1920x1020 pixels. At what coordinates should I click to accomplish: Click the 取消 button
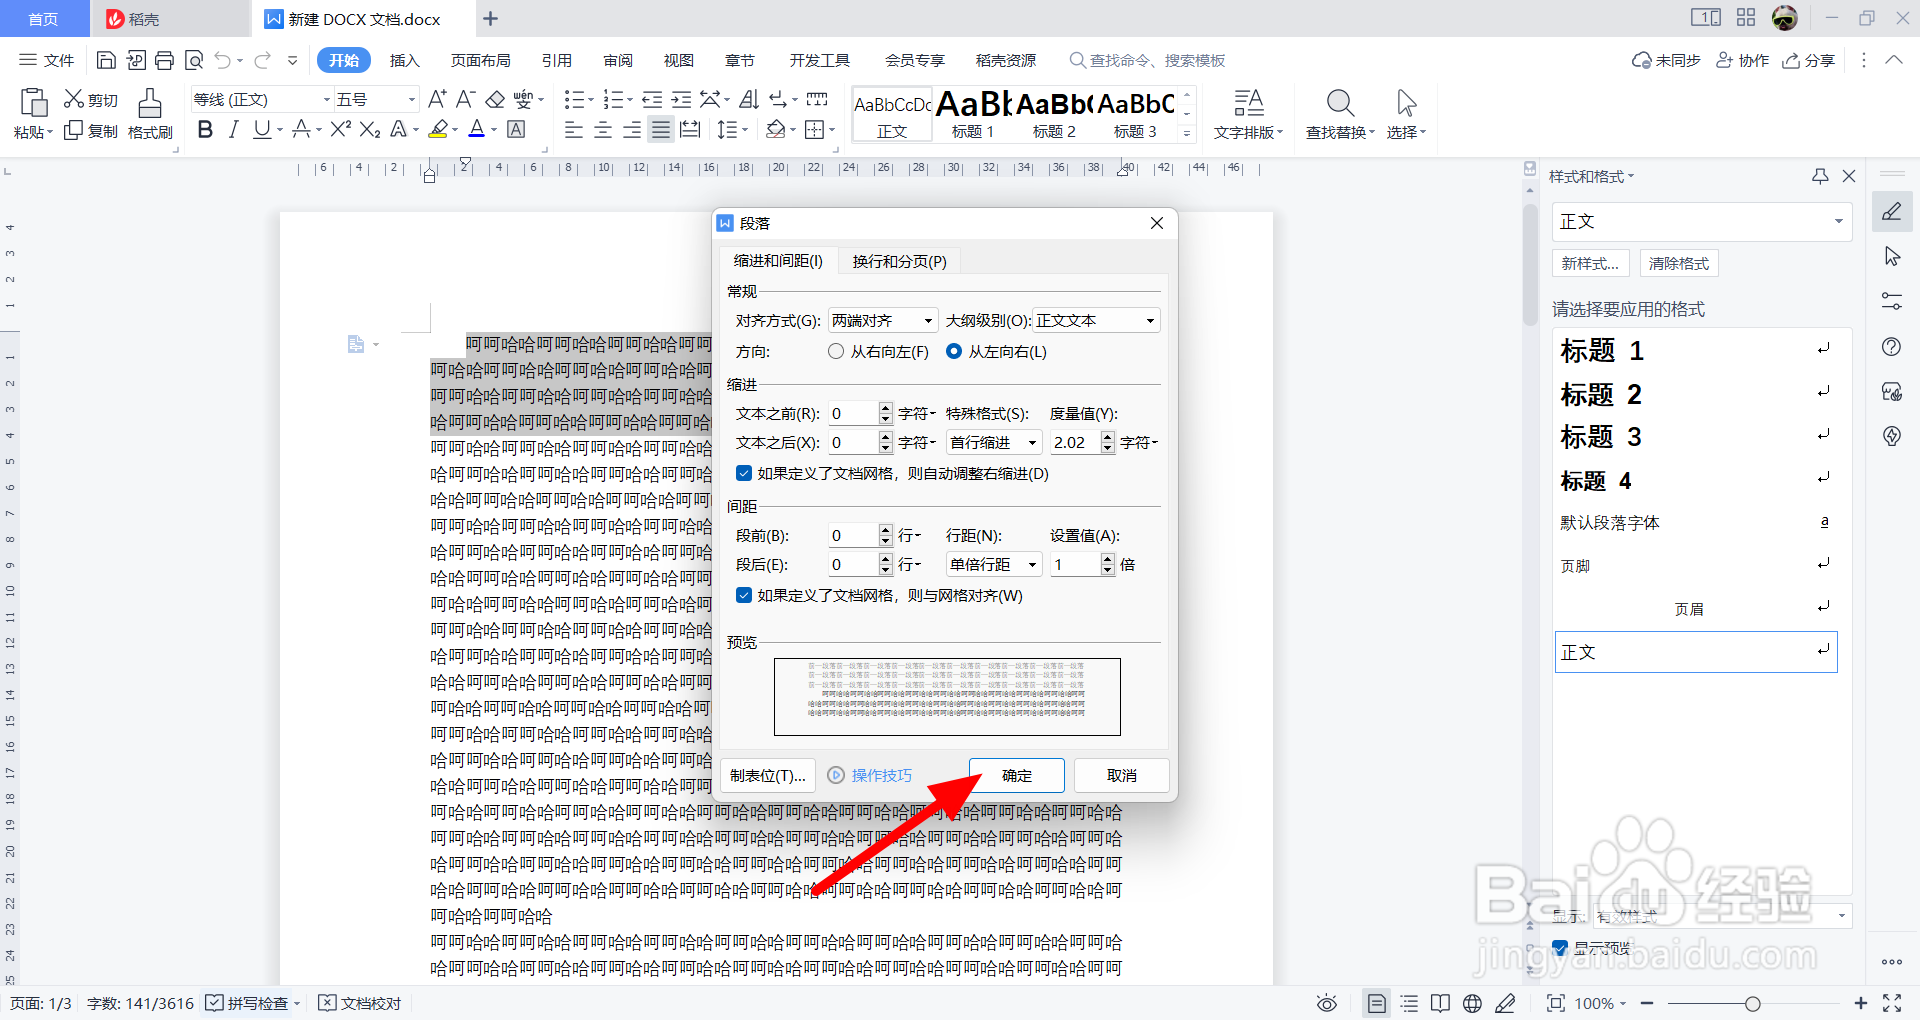point(1122,775)
